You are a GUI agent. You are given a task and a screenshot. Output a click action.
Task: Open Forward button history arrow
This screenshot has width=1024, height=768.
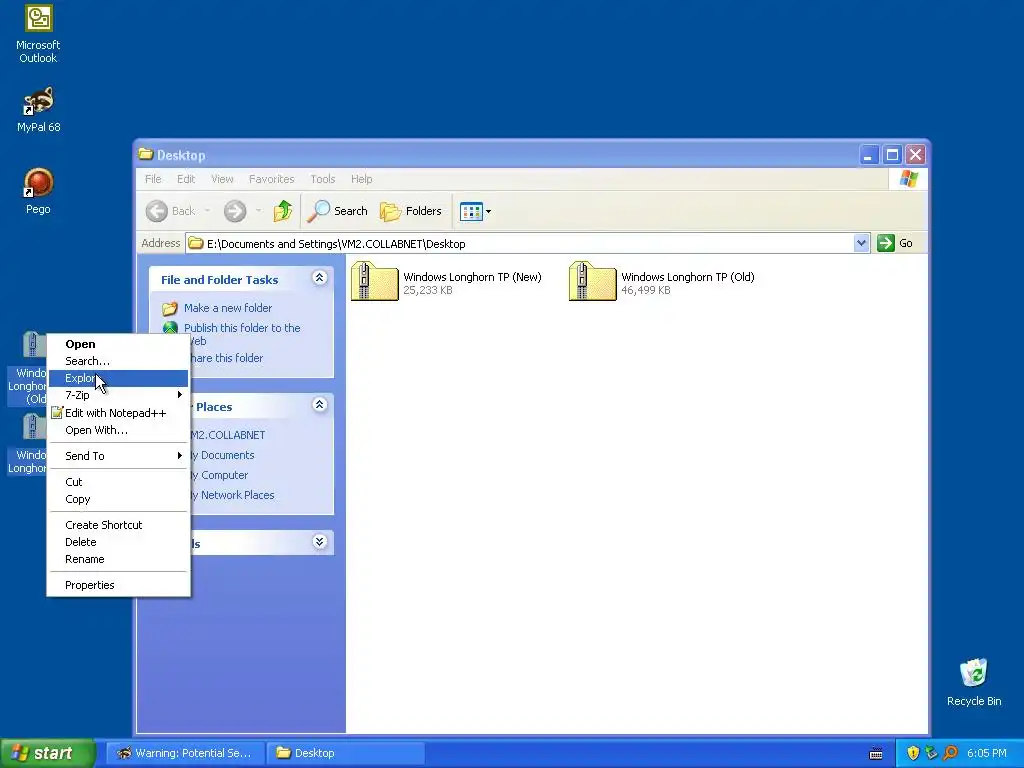(x=259, y=211)
